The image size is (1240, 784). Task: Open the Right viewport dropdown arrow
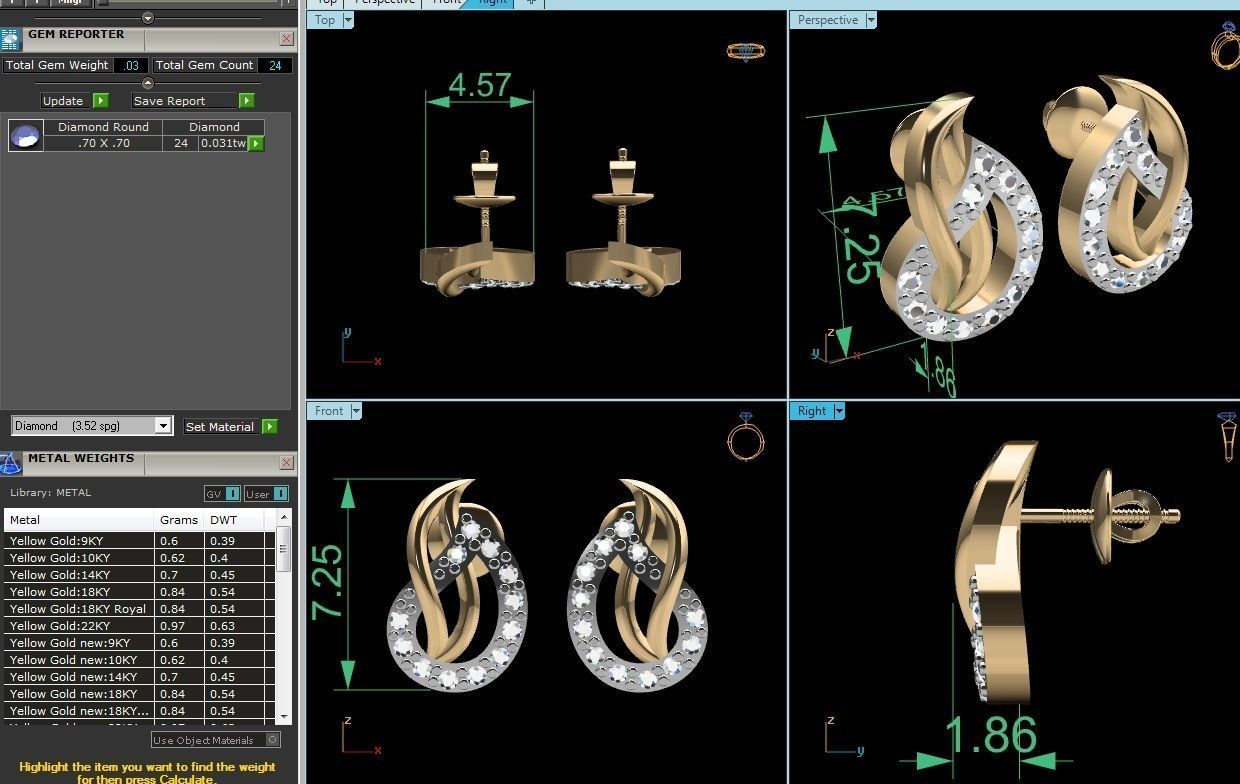pos(839,411)
